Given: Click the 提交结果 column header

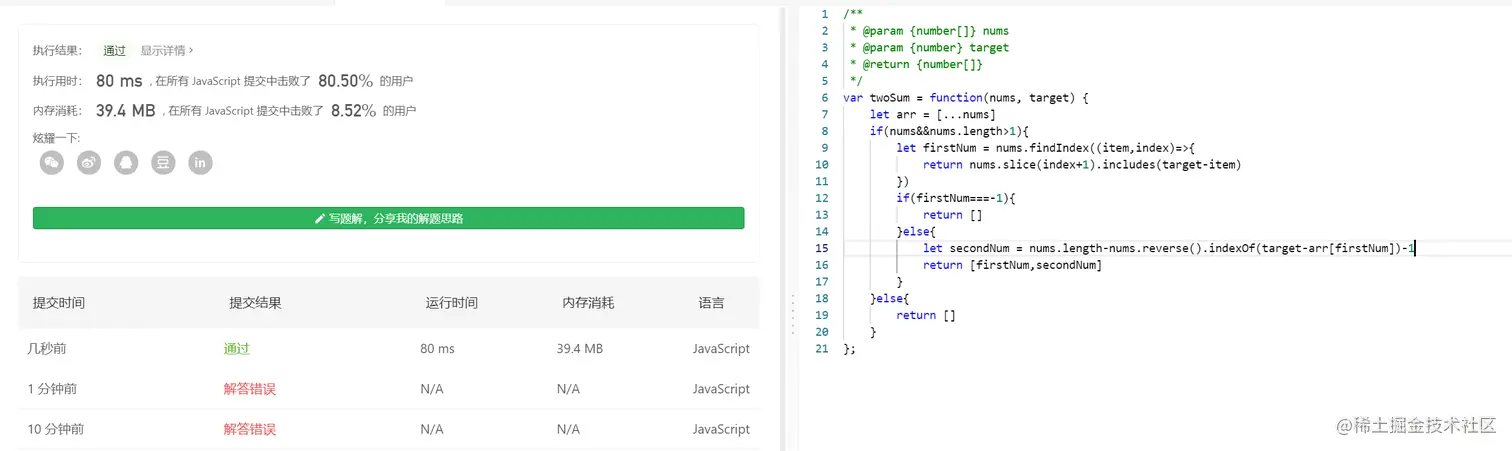Looking at the screenshot, I should [x=256, y=303].
